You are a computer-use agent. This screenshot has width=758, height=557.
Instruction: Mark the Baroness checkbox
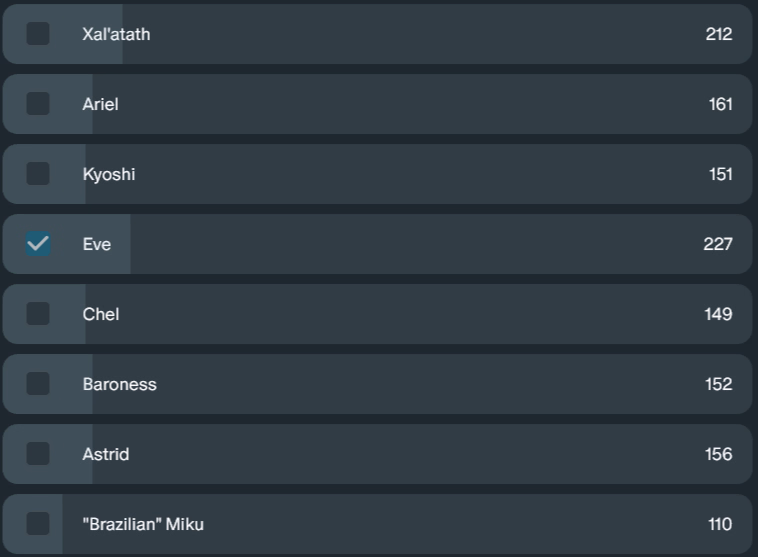click(x=38, y=384)
